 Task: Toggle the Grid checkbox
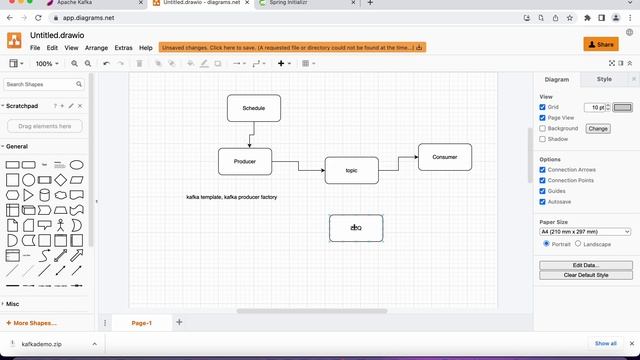click(x=542, y=107)
